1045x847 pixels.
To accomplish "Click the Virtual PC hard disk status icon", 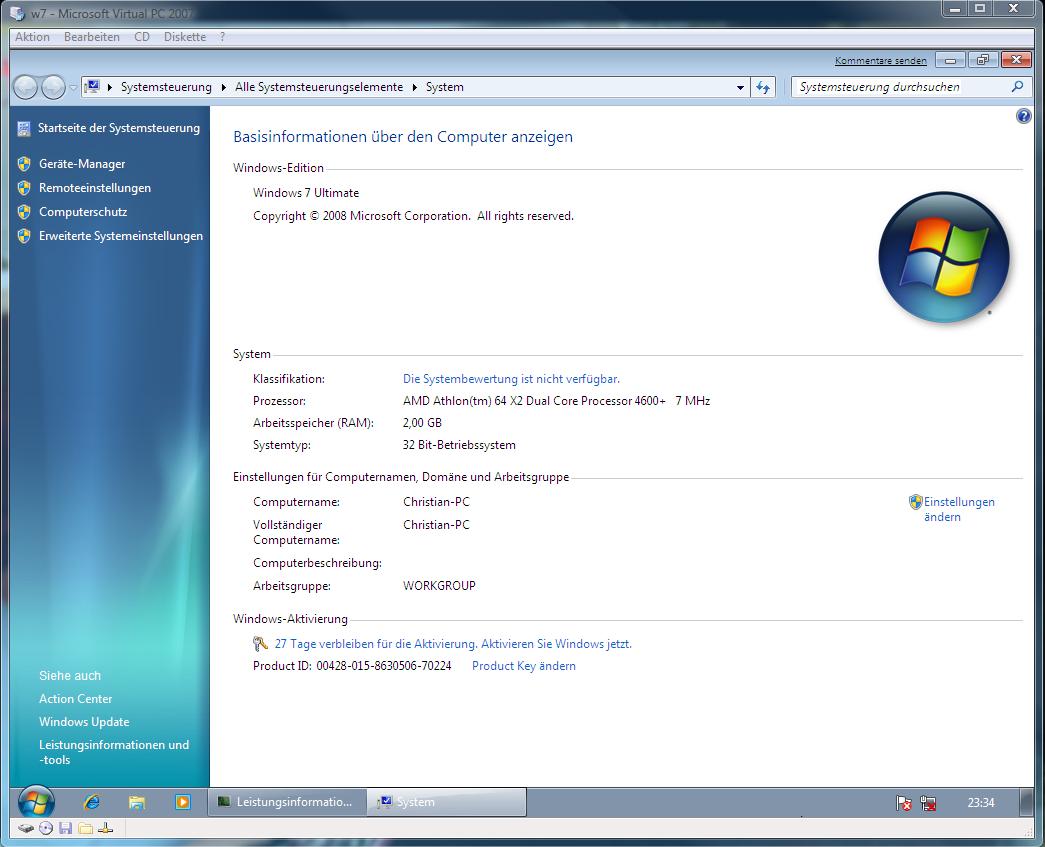I will (x=25, y=828).
